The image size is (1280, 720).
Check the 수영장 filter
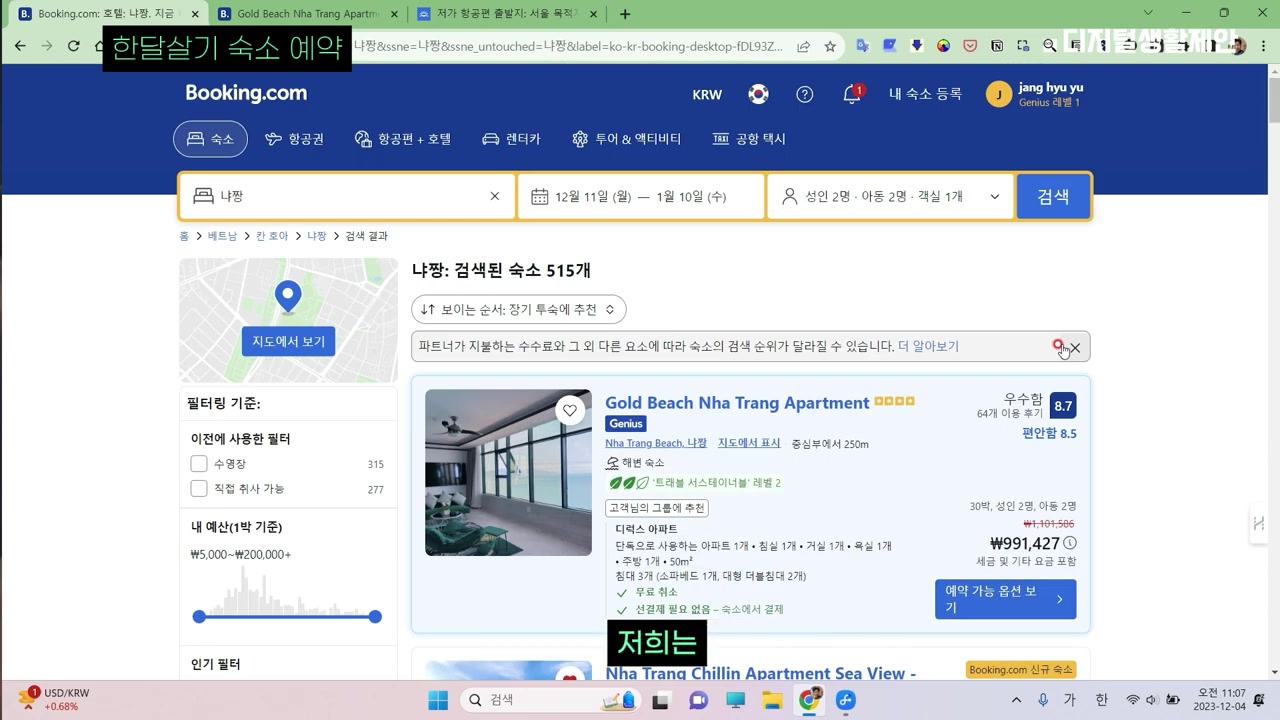199,464
